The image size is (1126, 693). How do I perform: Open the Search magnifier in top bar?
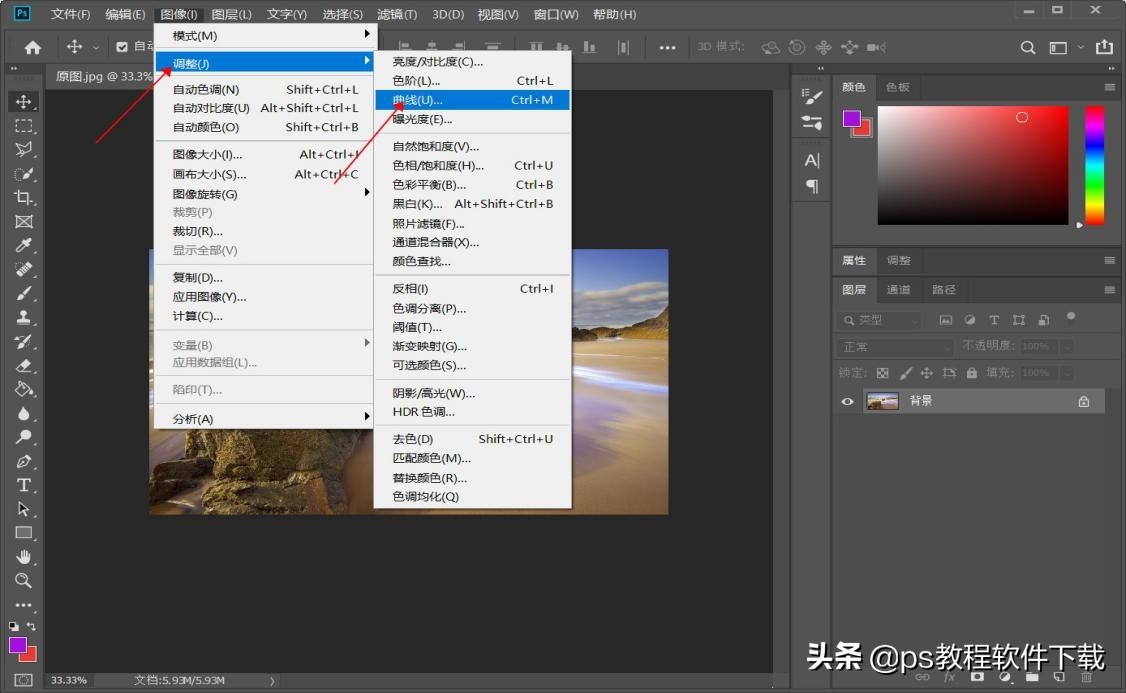pos(1028,47)
